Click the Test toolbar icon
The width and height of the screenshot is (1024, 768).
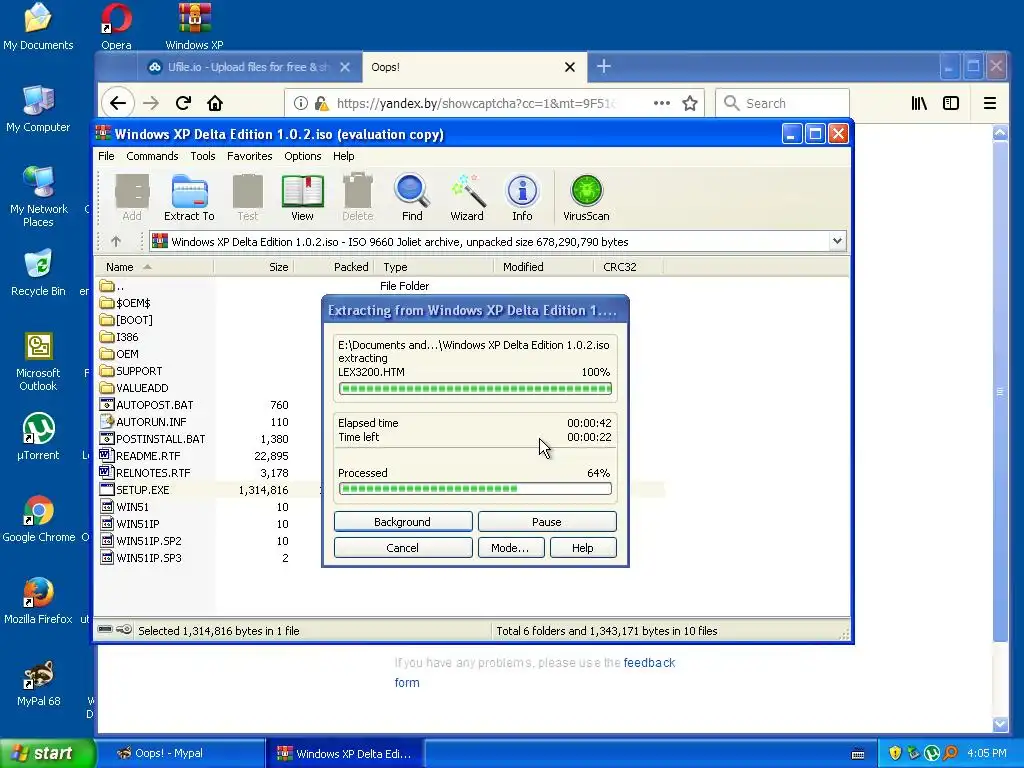[x=248, y=198]
